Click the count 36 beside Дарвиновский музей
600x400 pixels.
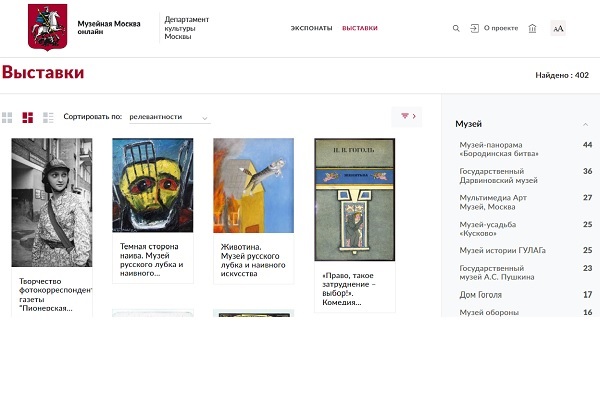pos(587,171)
